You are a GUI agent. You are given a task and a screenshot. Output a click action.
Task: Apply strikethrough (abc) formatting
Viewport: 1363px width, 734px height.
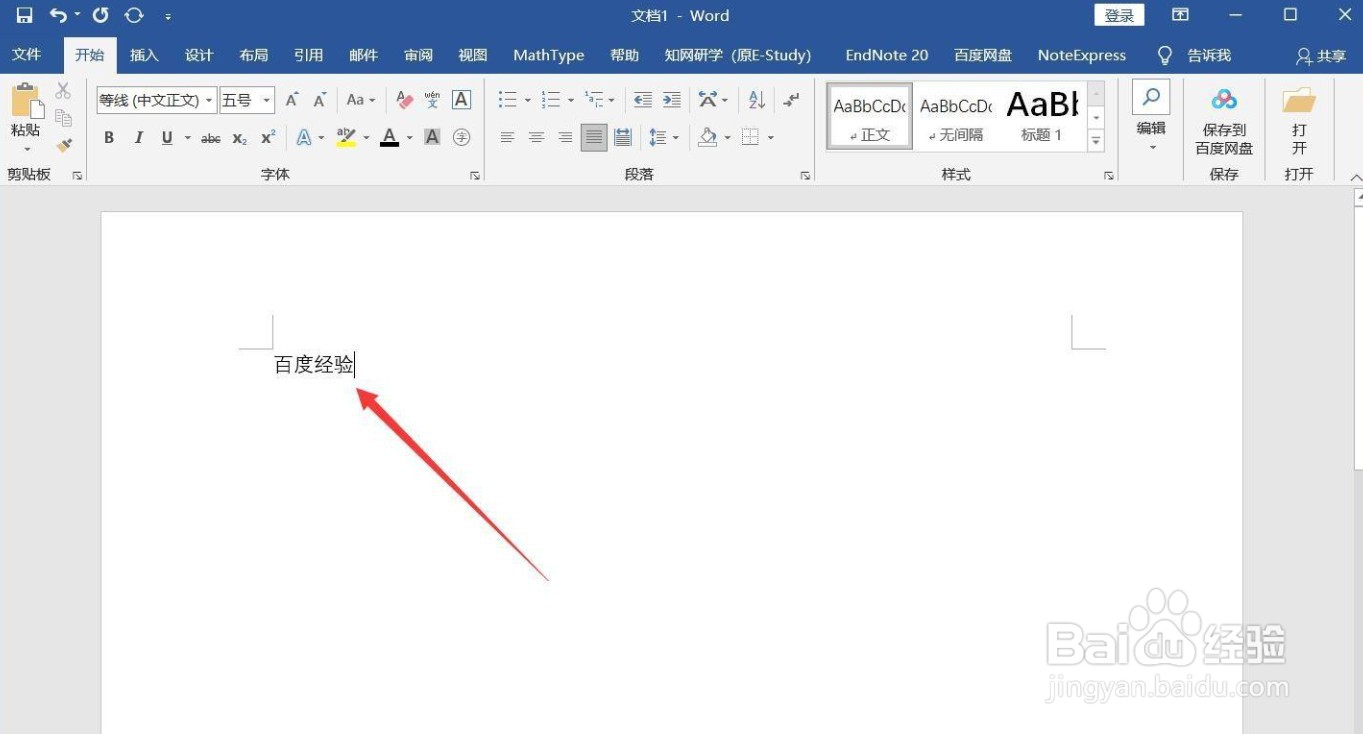tap(210, 138)
